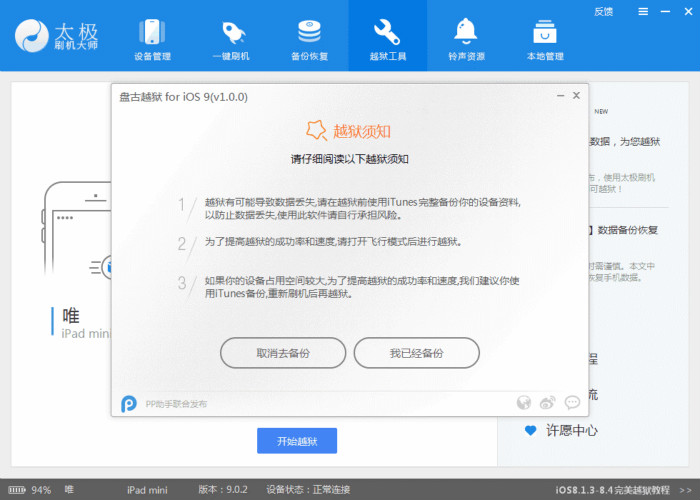Open 铃声资源 ringtone resources tab

[x=466, y=39]
